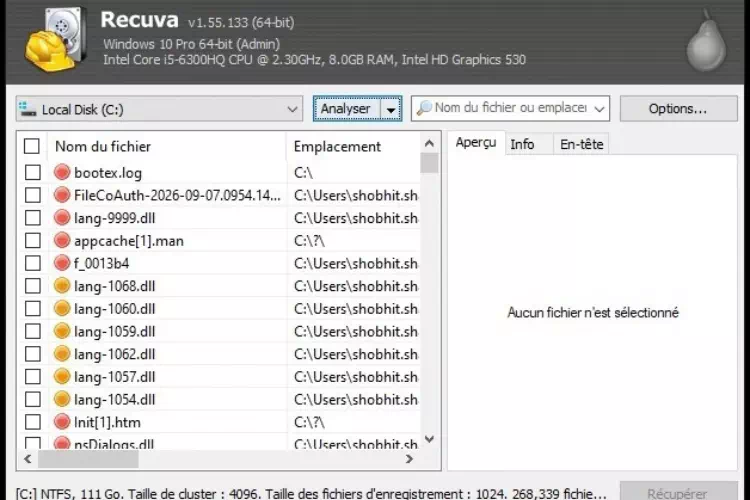Check the box for appcache[1].man
This screenshot has width=750, height=500.
pyautogui.click(x=33, y=240)
